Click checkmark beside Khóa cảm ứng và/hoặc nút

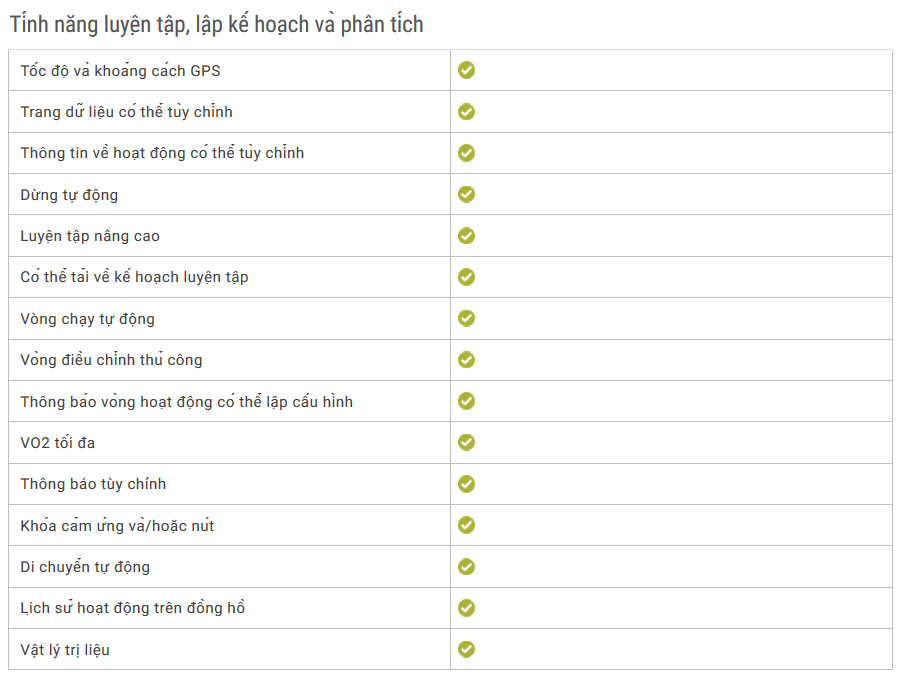(x=466, y=525)
